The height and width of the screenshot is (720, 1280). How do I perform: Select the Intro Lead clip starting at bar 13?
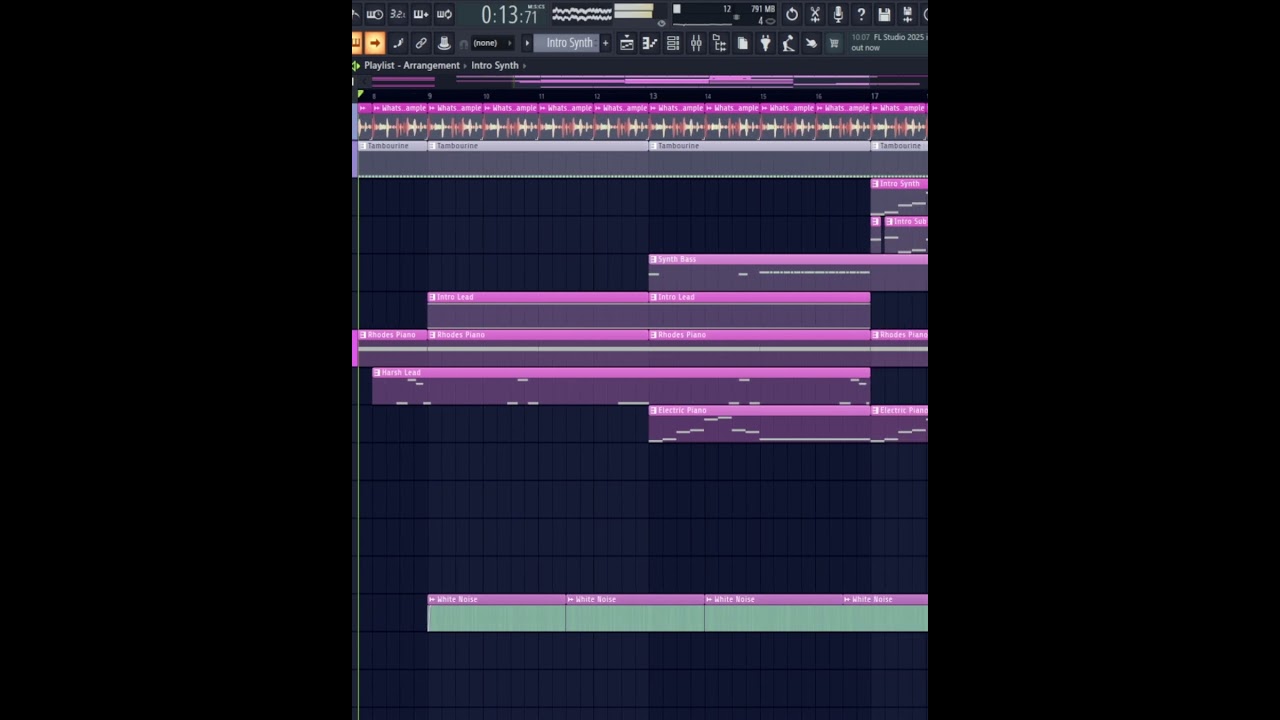click(759, 310)
